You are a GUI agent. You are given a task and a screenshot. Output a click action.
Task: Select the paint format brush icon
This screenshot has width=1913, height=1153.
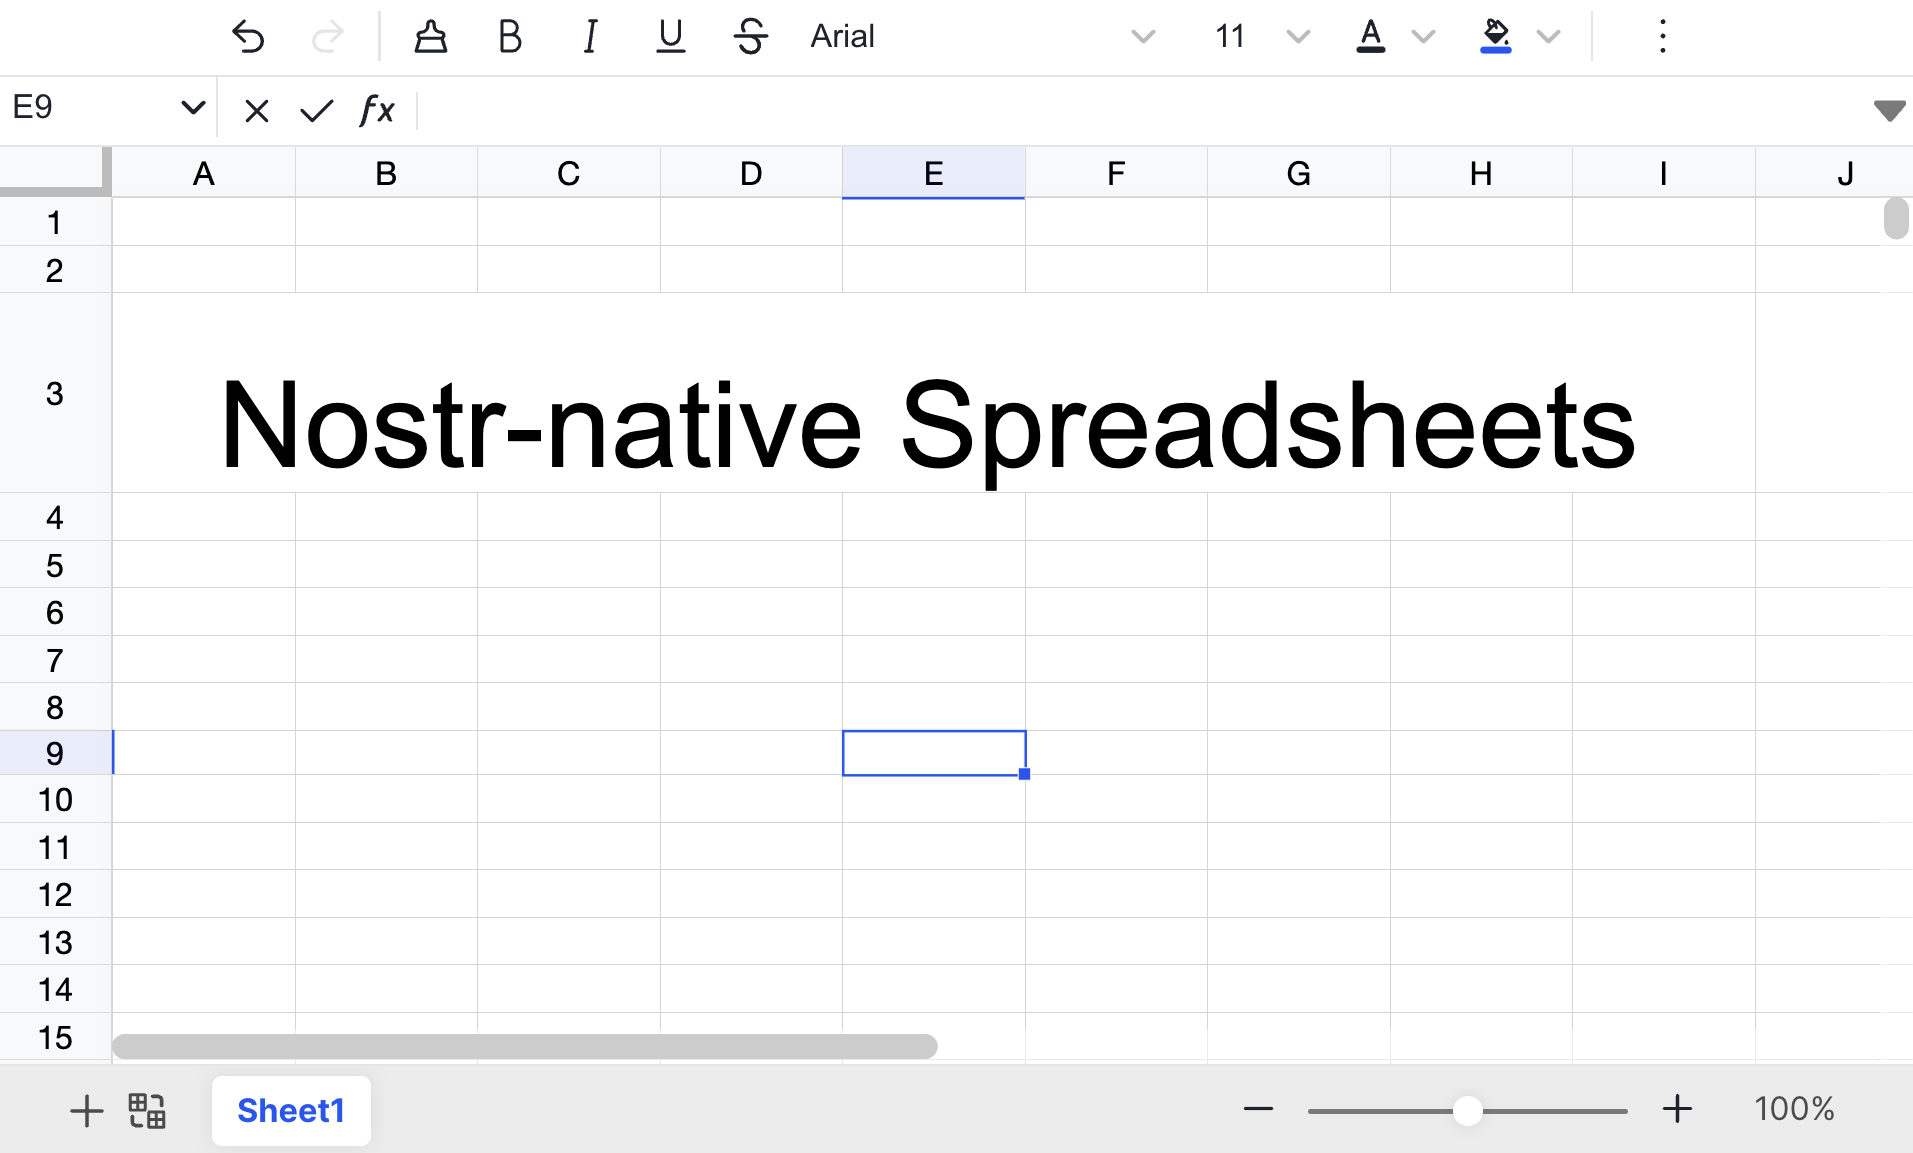pyautogui.click(x=430, y=37)
